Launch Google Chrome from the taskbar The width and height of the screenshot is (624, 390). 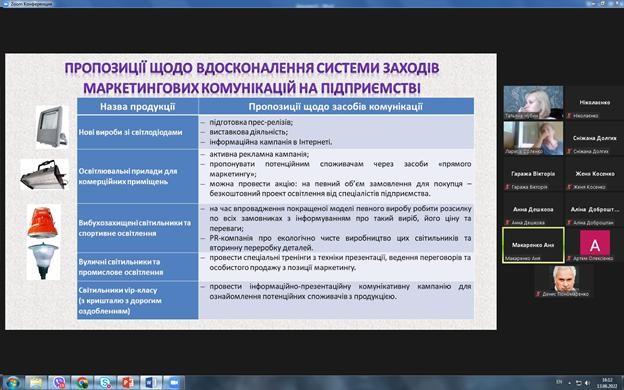click(82, 383)
